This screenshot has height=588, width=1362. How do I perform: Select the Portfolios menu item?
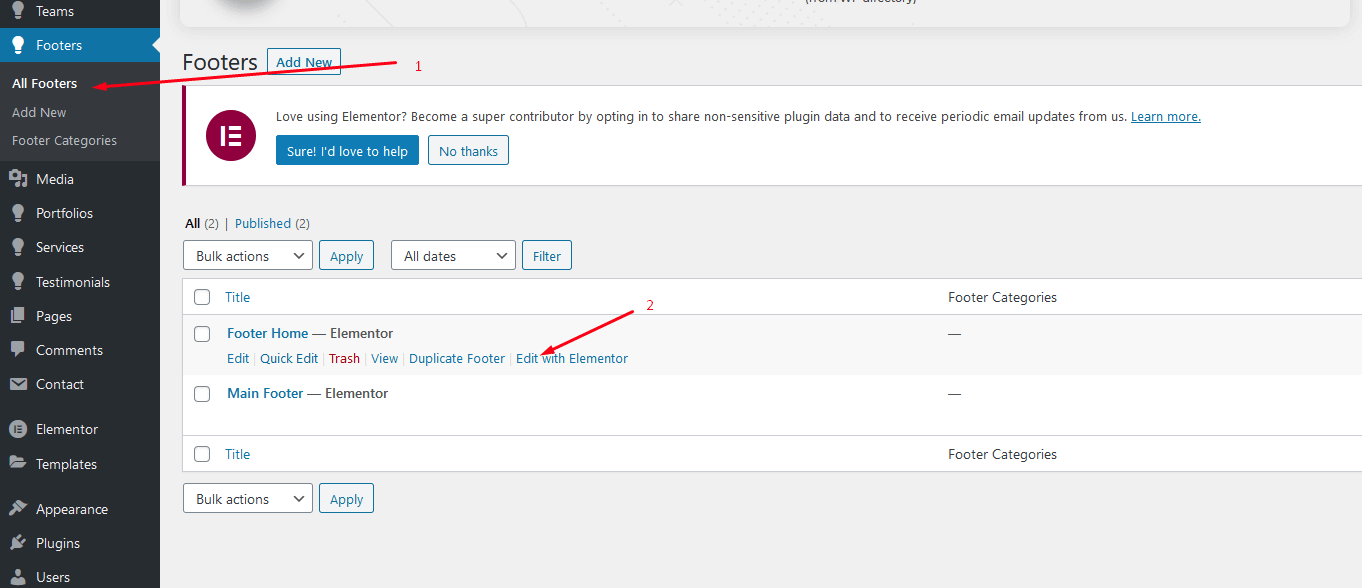tap(64, 213)
